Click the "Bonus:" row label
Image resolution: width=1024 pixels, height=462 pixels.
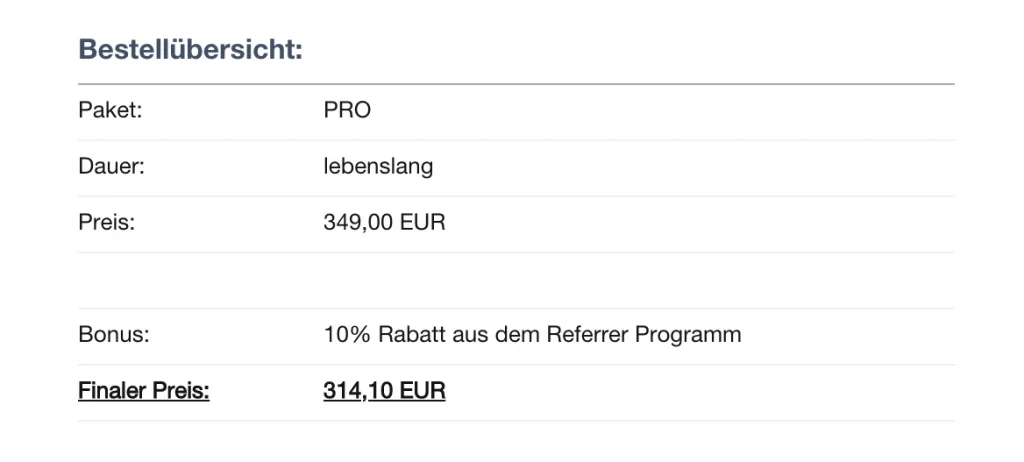(113, 334)
